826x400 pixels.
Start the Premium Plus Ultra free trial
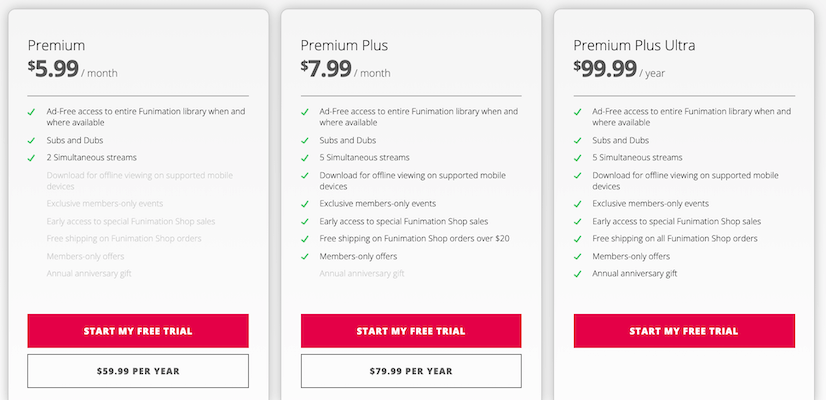click(684, 331)
